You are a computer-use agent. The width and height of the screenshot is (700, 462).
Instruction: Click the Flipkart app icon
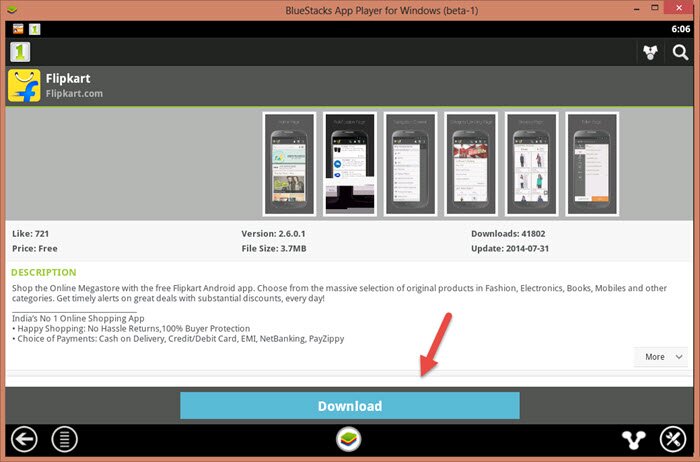click(x=24, y=86)
